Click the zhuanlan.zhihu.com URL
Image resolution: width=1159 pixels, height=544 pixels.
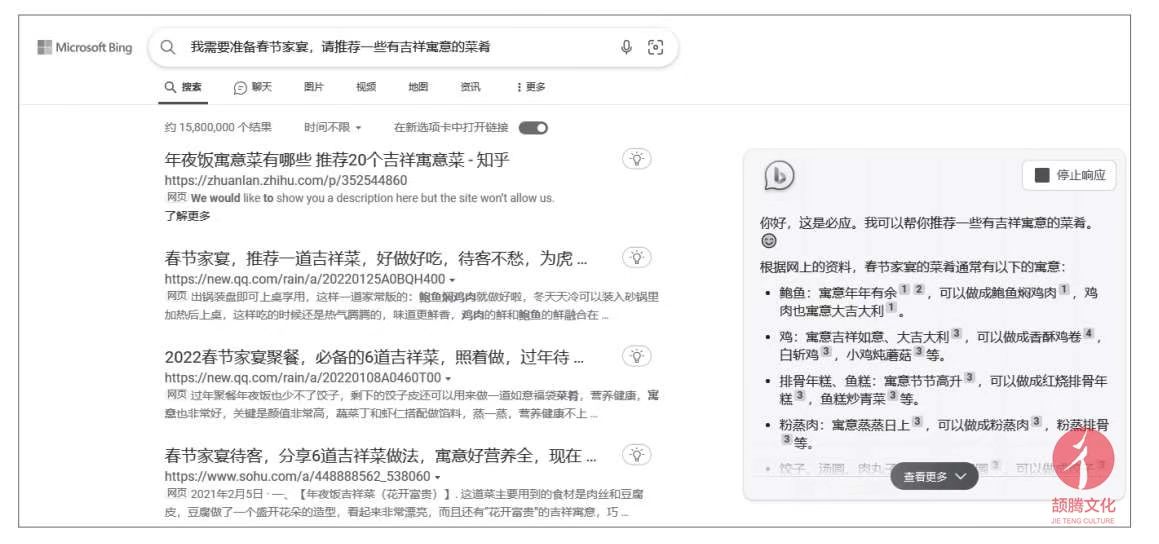285,180
